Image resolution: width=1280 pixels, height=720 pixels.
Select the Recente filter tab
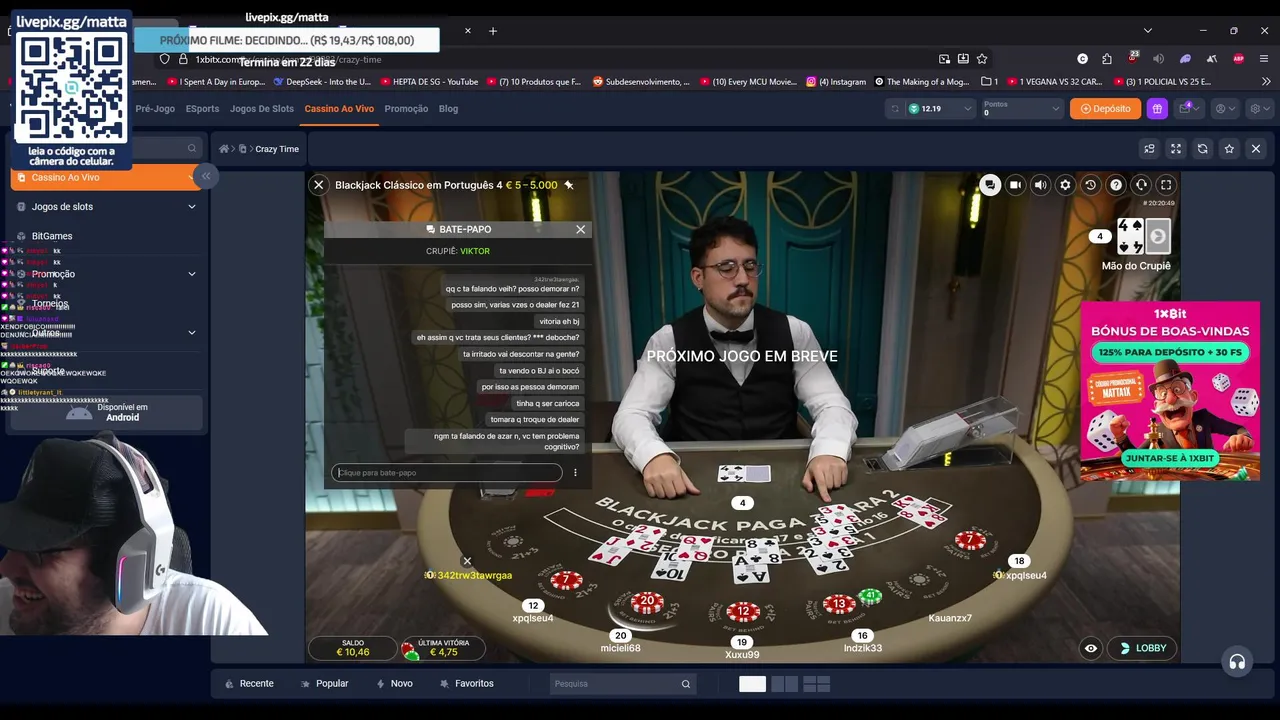249,684
